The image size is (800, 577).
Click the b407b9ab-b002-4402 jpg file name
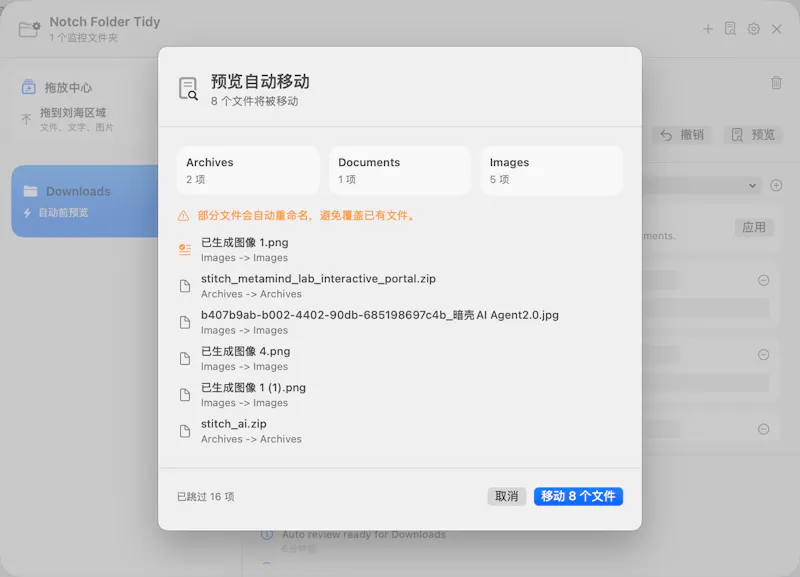pyautogui.click(x=380, y=315)
